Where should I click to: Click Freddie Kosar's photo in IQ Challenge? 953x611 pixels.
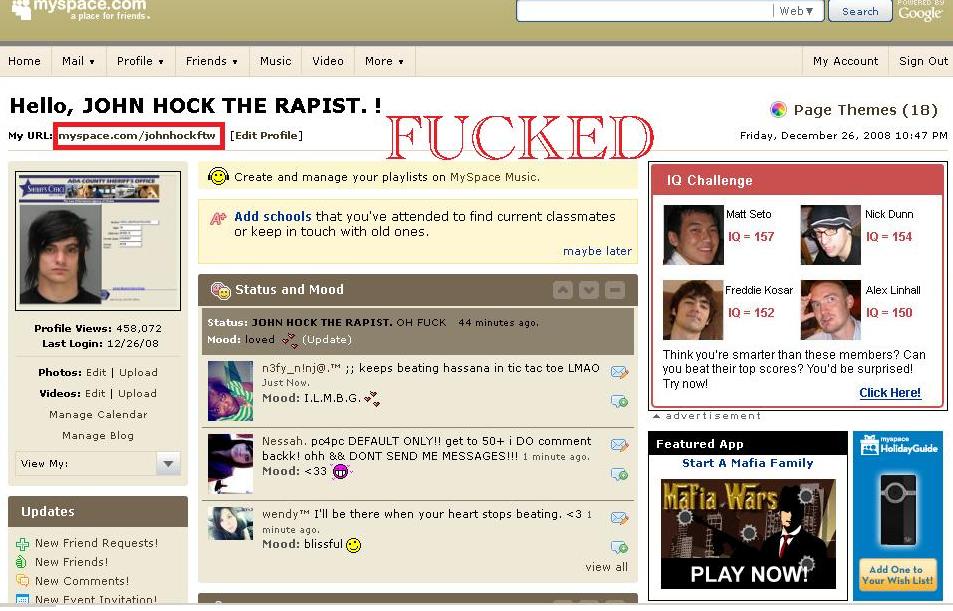pyautogui.click(x=693, y=310)
